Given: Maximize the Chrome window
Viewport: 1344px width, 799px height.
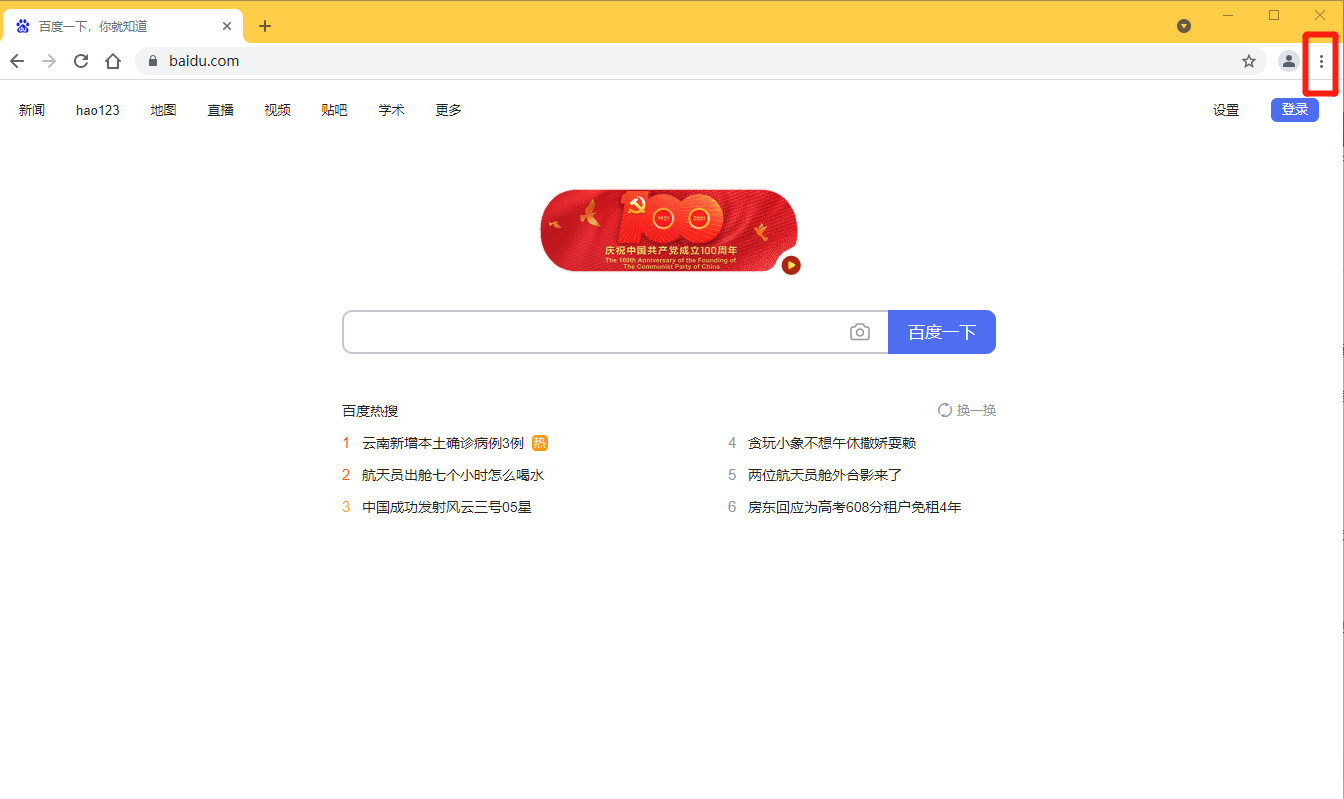Looking at the screenshot, I should (1274, 15).
